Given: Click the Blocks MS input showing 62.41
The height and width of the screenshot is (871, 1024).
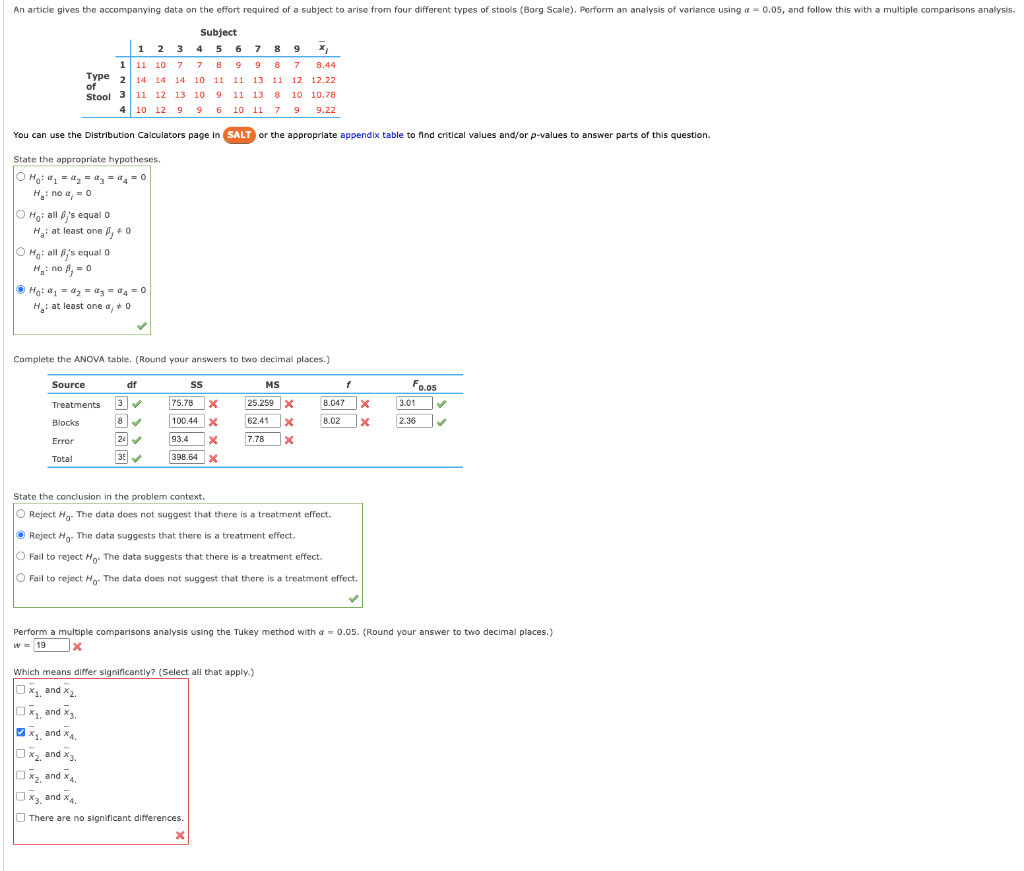Looking at the screenshot, I should pos(263,421).
